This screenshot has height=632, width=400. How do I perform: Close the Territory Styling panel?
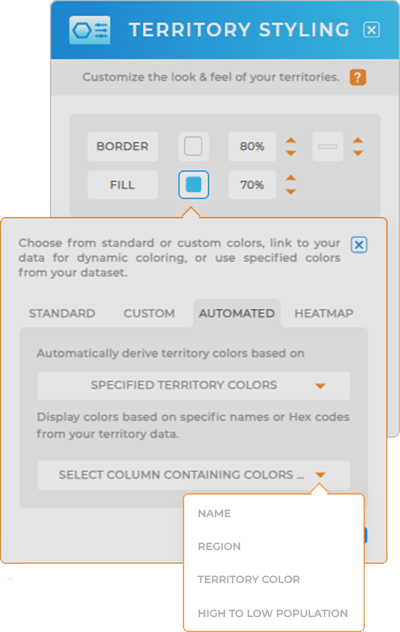[371, 30]
